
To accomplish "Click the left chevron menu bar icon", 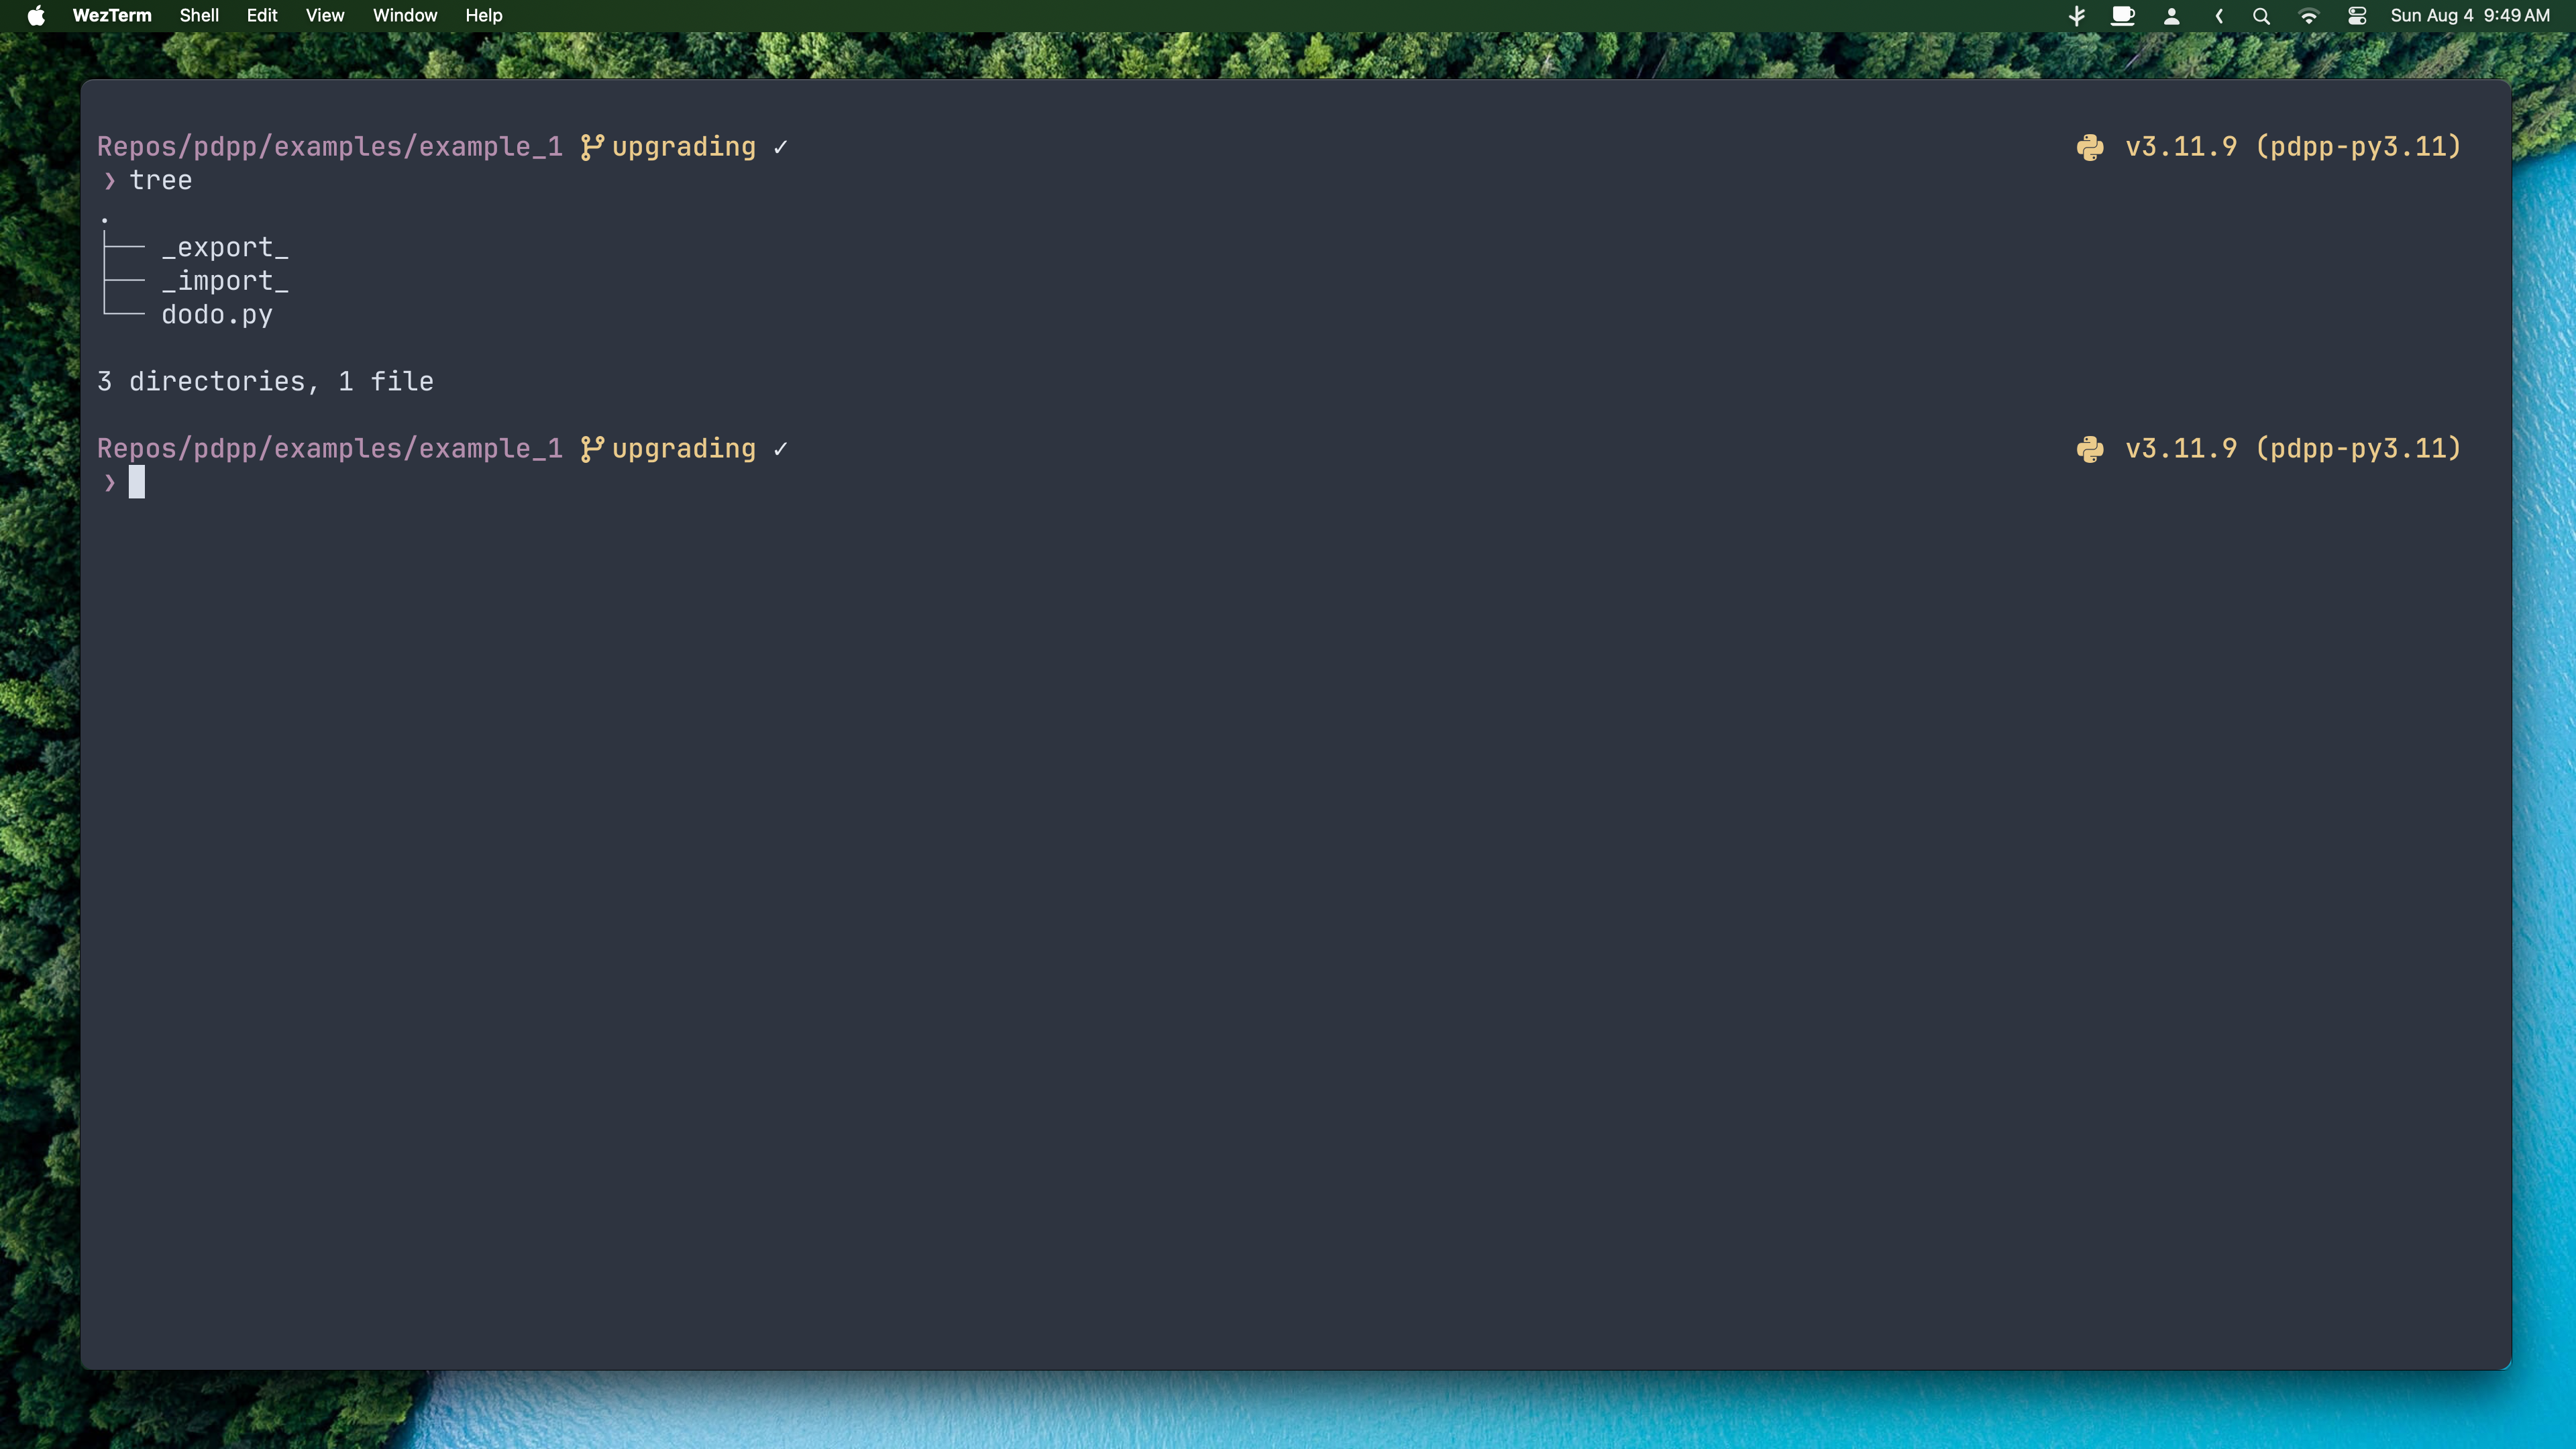I will pos(2219,16).
